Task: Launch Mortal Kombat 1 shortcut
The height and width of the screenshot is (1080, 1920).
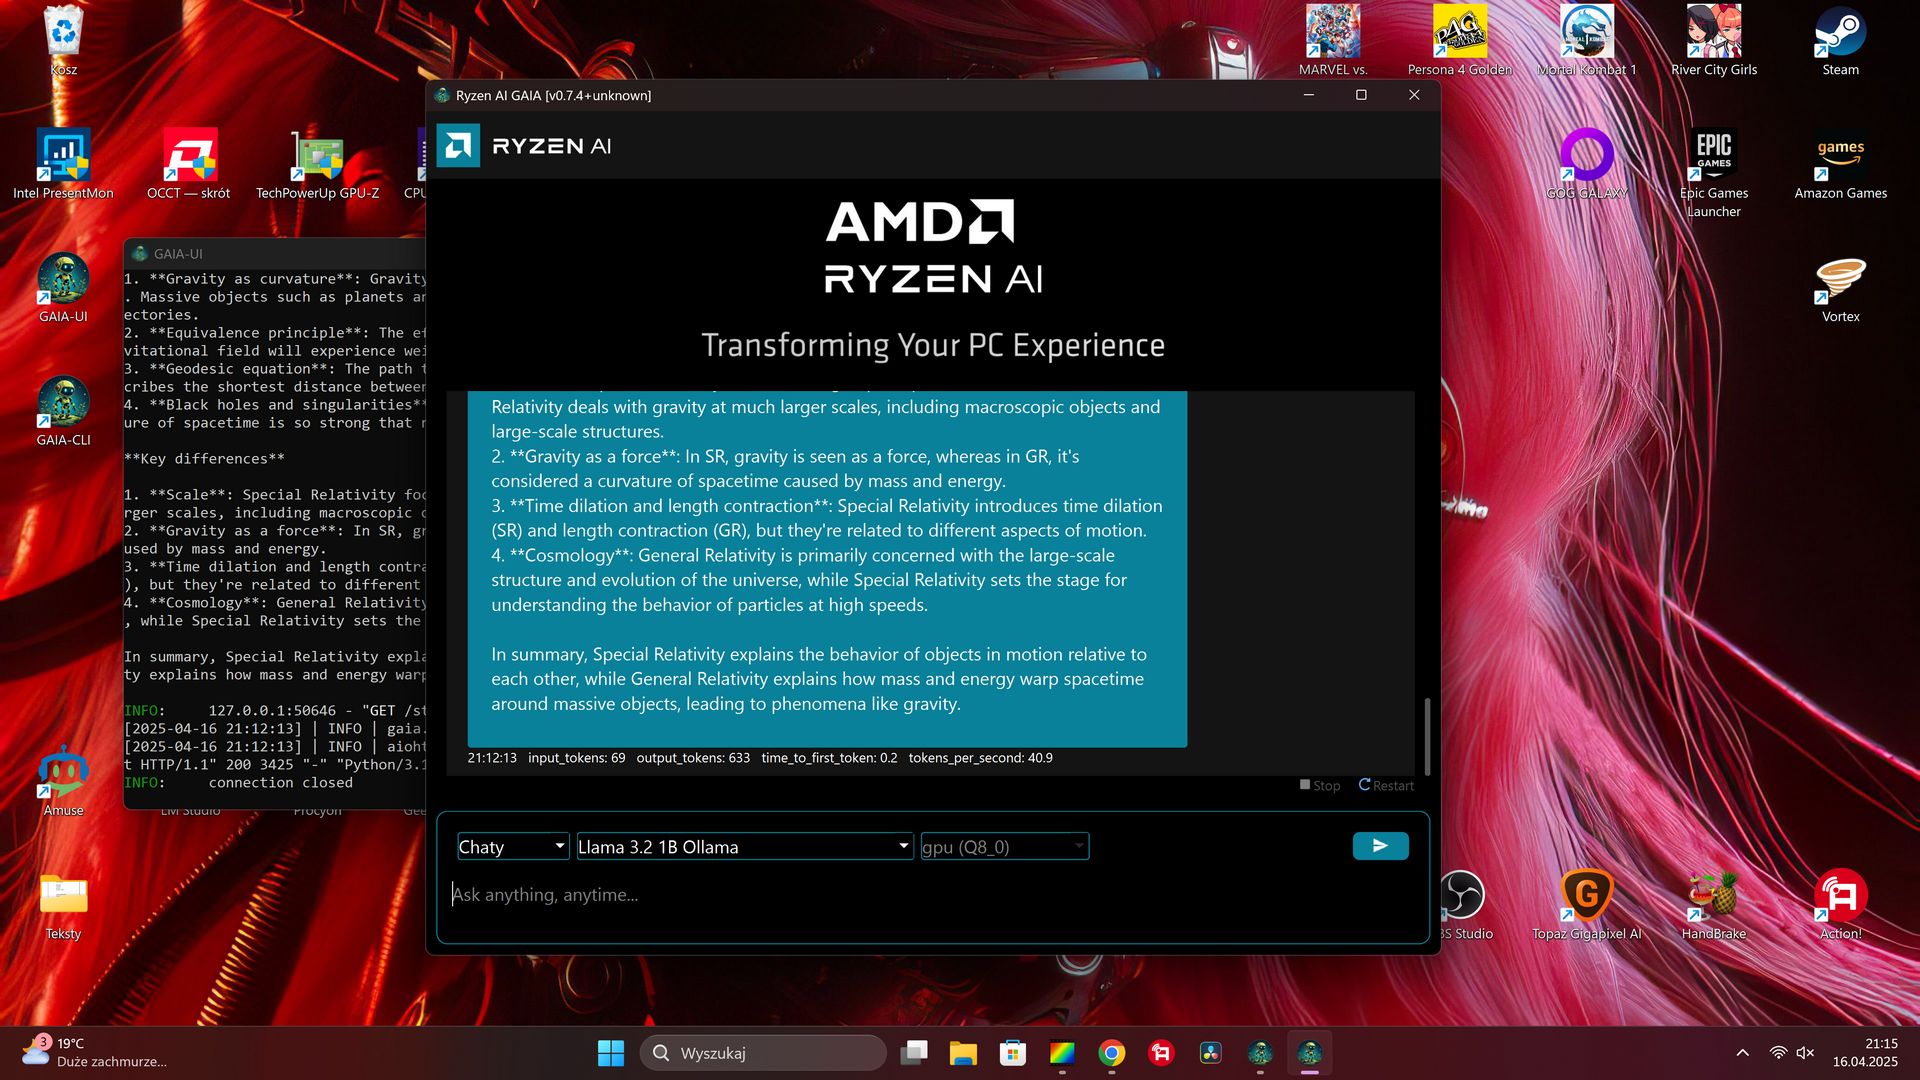Action: (x=1586, y=41)
